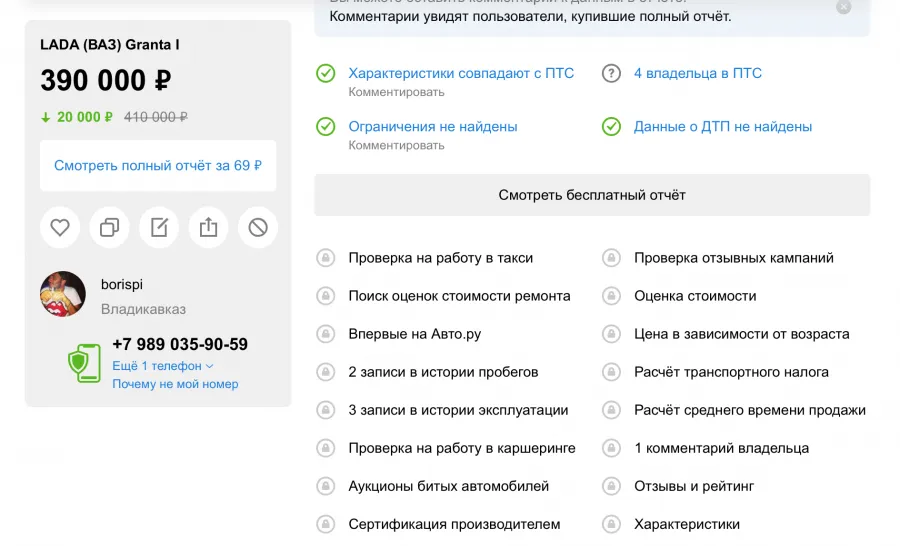Expand Ещё 1 телефон dropdown

[162, 366]
